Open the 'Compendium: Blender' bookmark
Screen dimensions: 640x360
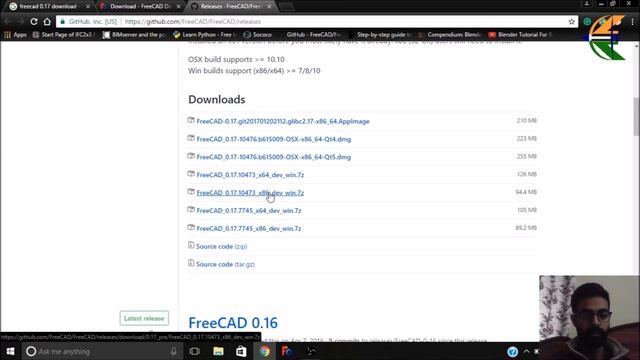pos(450,35)
